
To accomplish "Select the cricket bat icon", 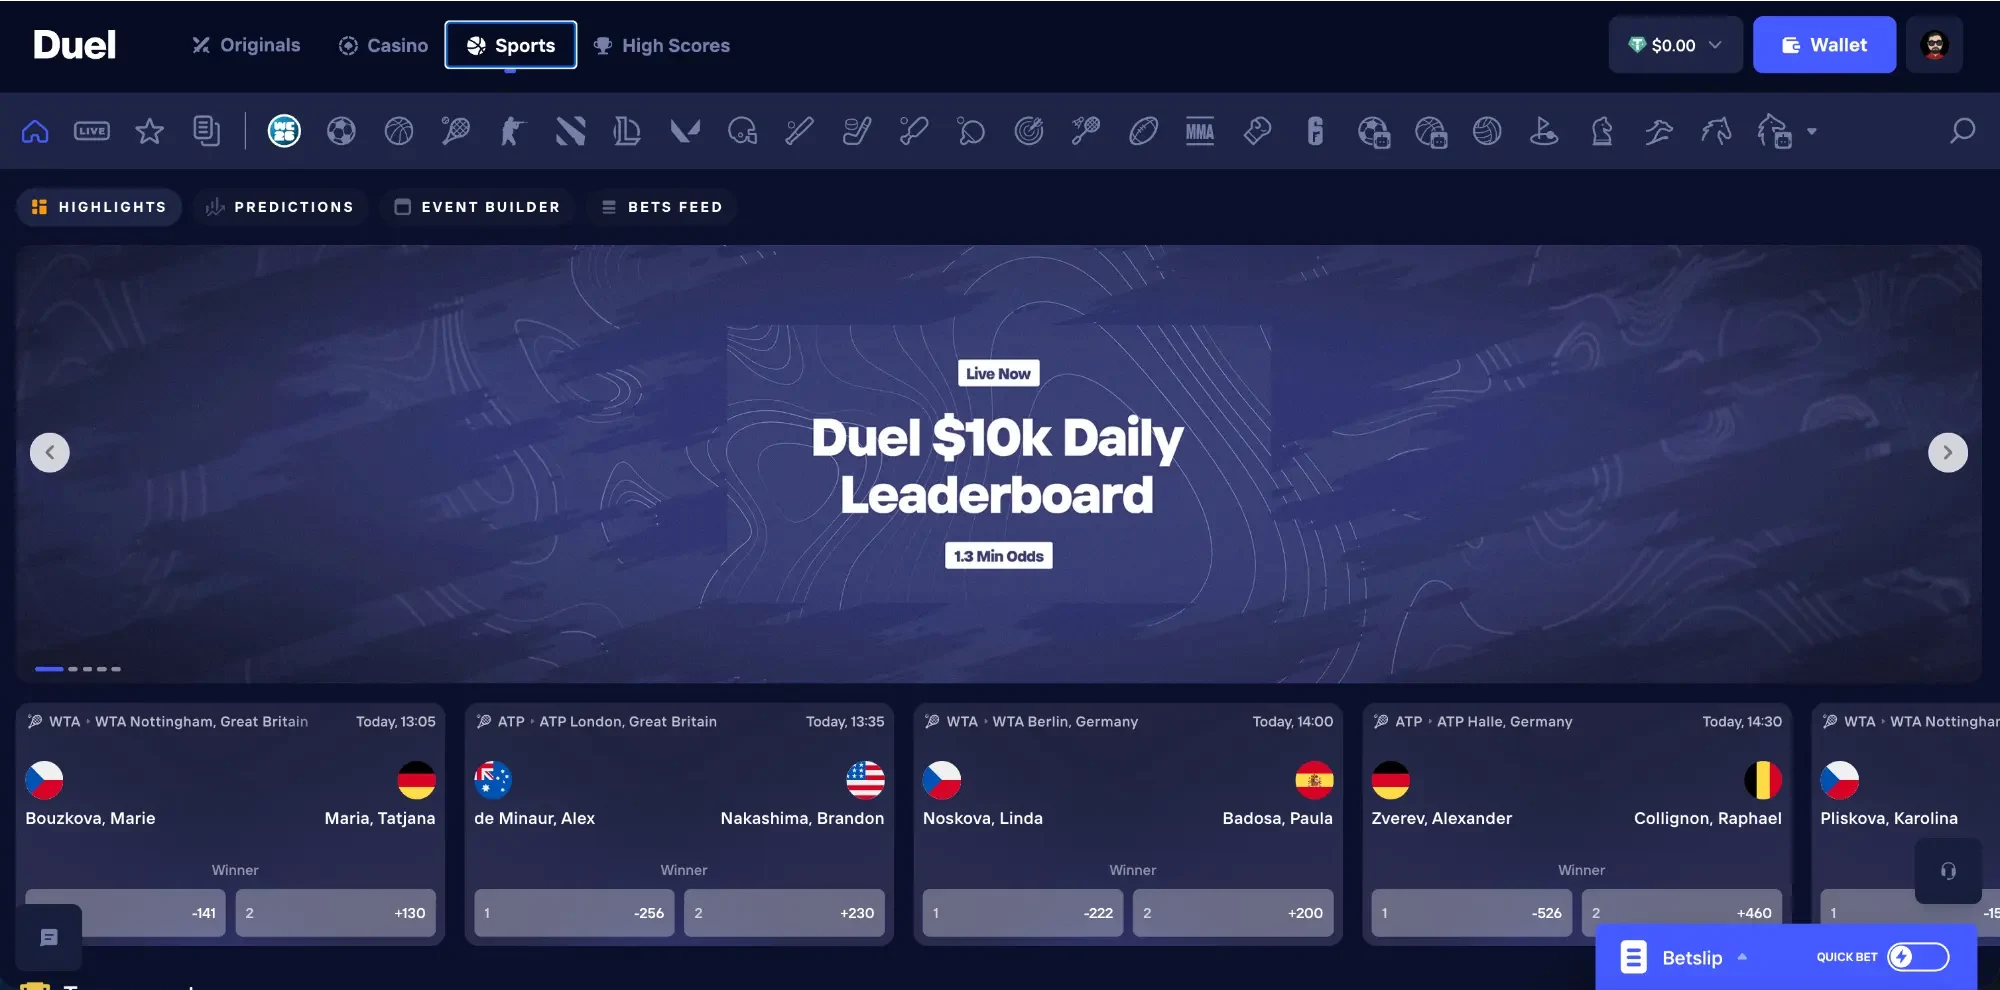I will pos(914,131).
